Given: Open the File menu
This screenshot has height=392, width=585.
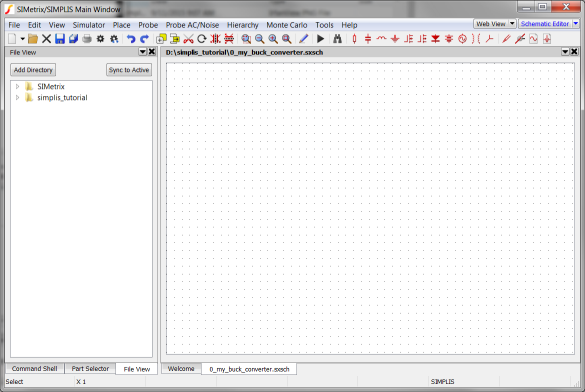Looking at the screenshot, I should (14, 25).
